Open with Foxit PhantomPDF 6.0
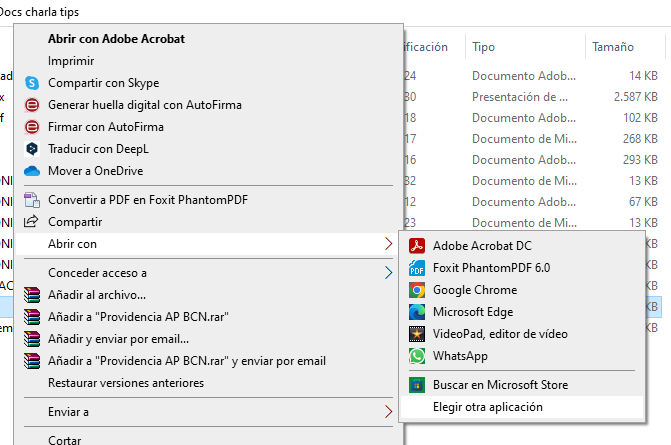This screenshot has width=671, height=445. coord(521,268)
